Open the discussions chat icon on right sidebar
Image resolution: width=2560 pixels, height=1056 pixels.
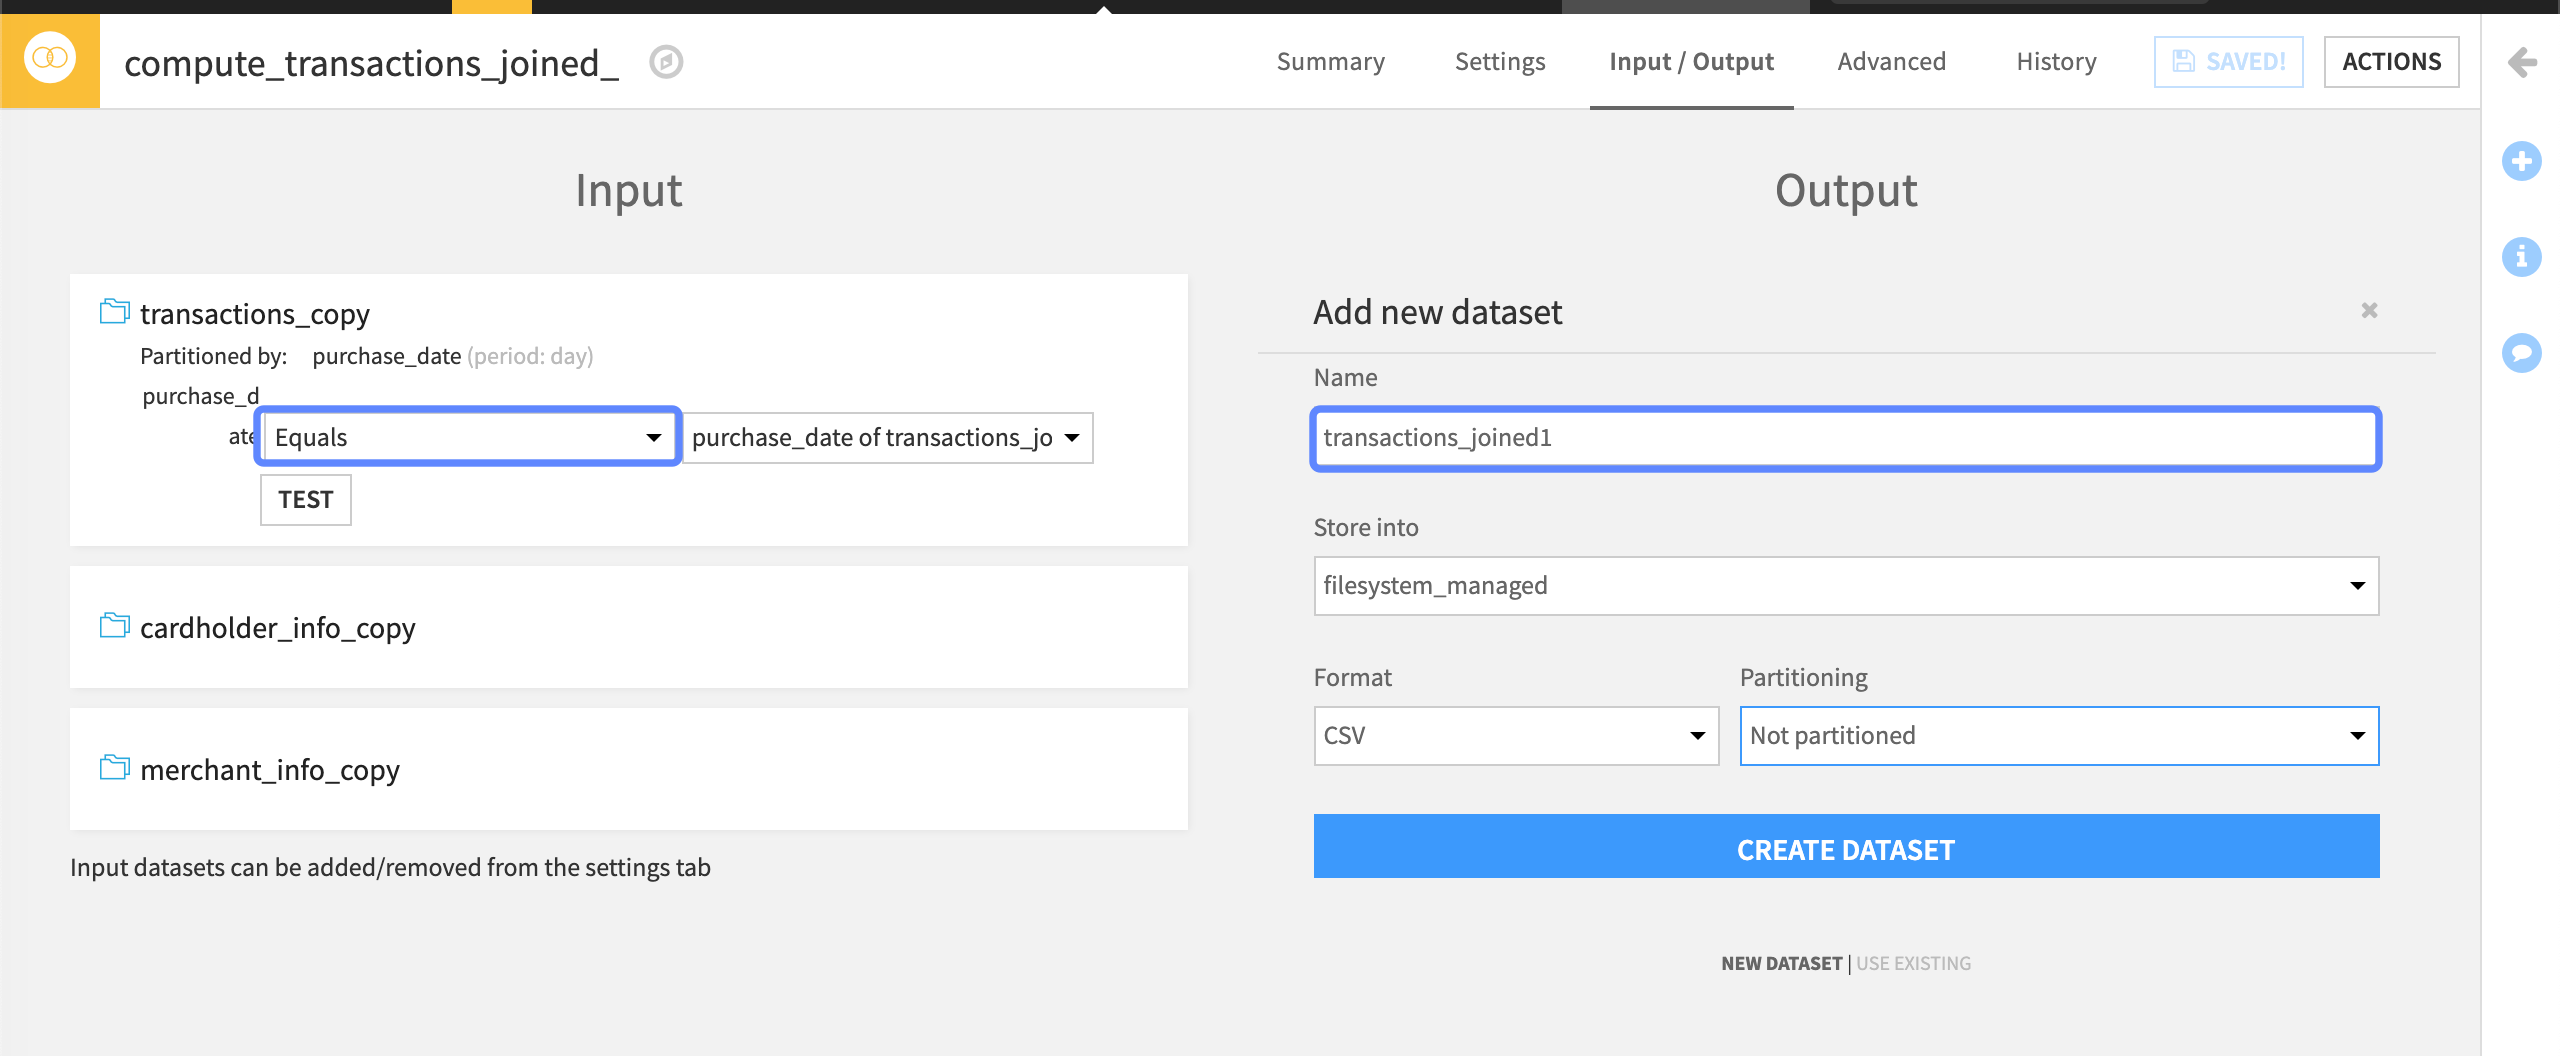2522,352
